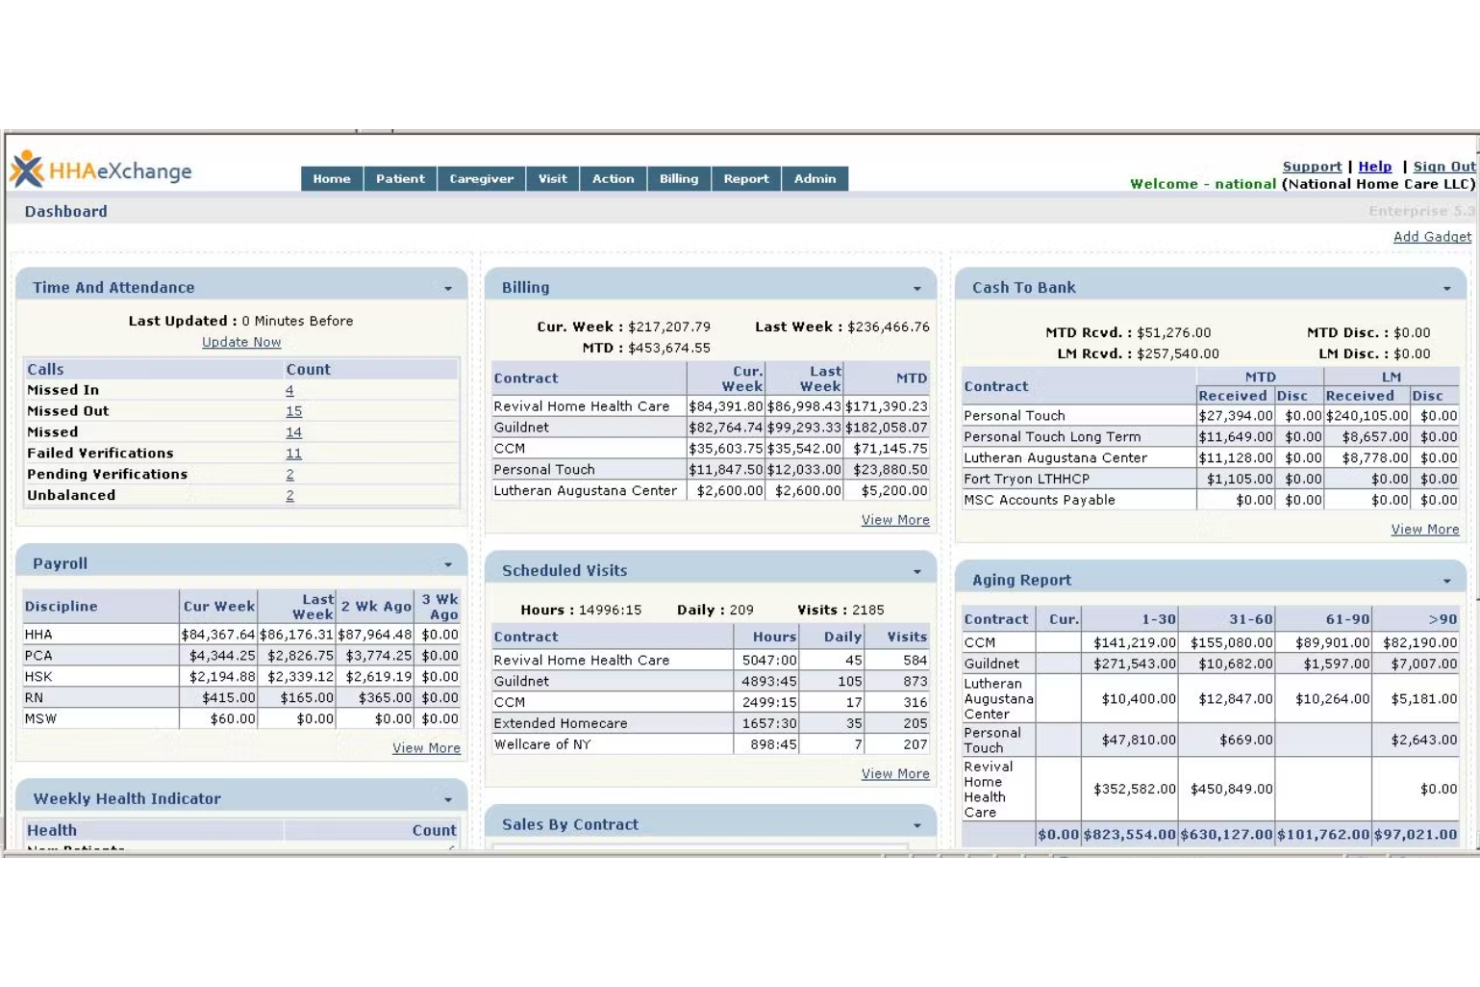Click the Help link
The image size is (1480, 987).
(x=1375, y=167)
